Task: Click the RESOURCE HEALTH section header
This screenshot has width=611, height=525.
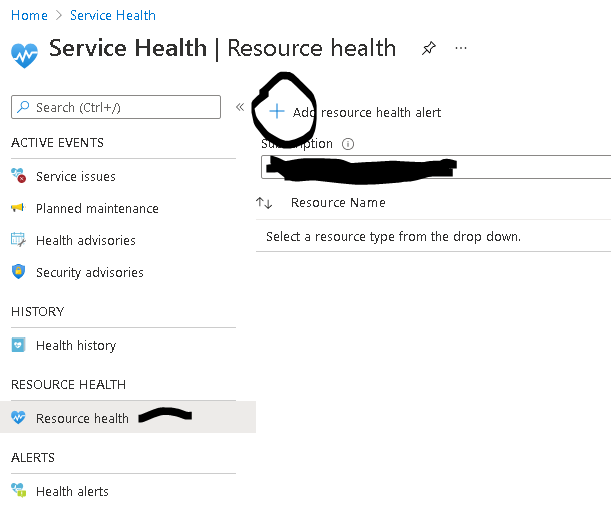Action: pos(69,384)
